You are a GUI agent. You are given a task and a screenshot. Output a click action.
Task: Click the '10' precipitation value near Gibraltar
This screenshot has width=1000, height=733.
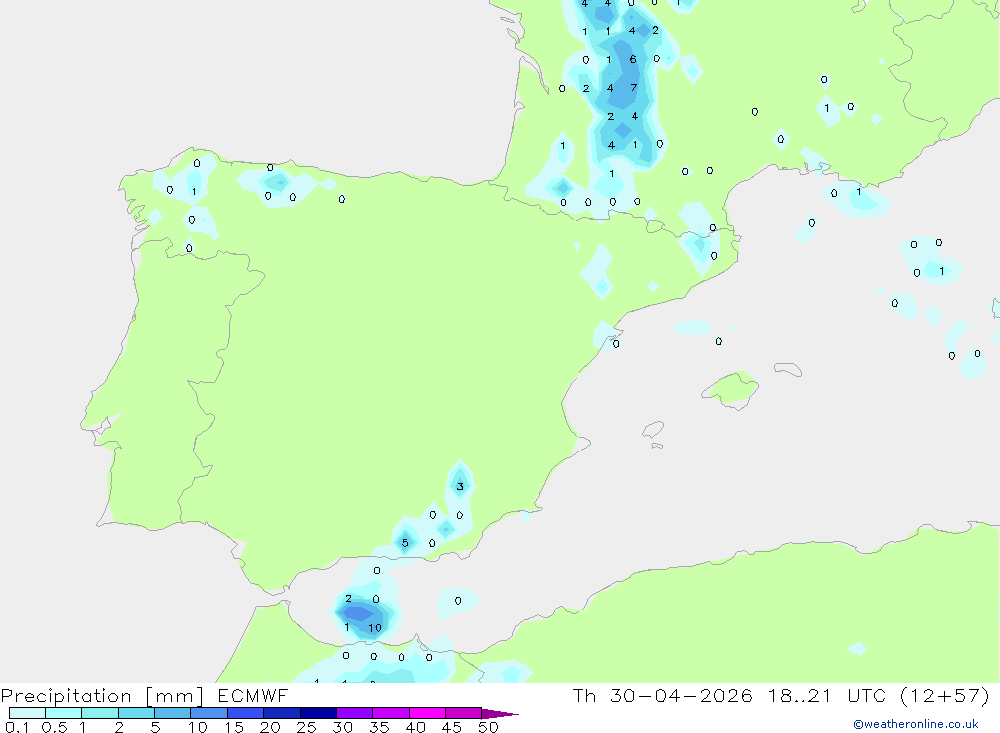coord(375,628)
